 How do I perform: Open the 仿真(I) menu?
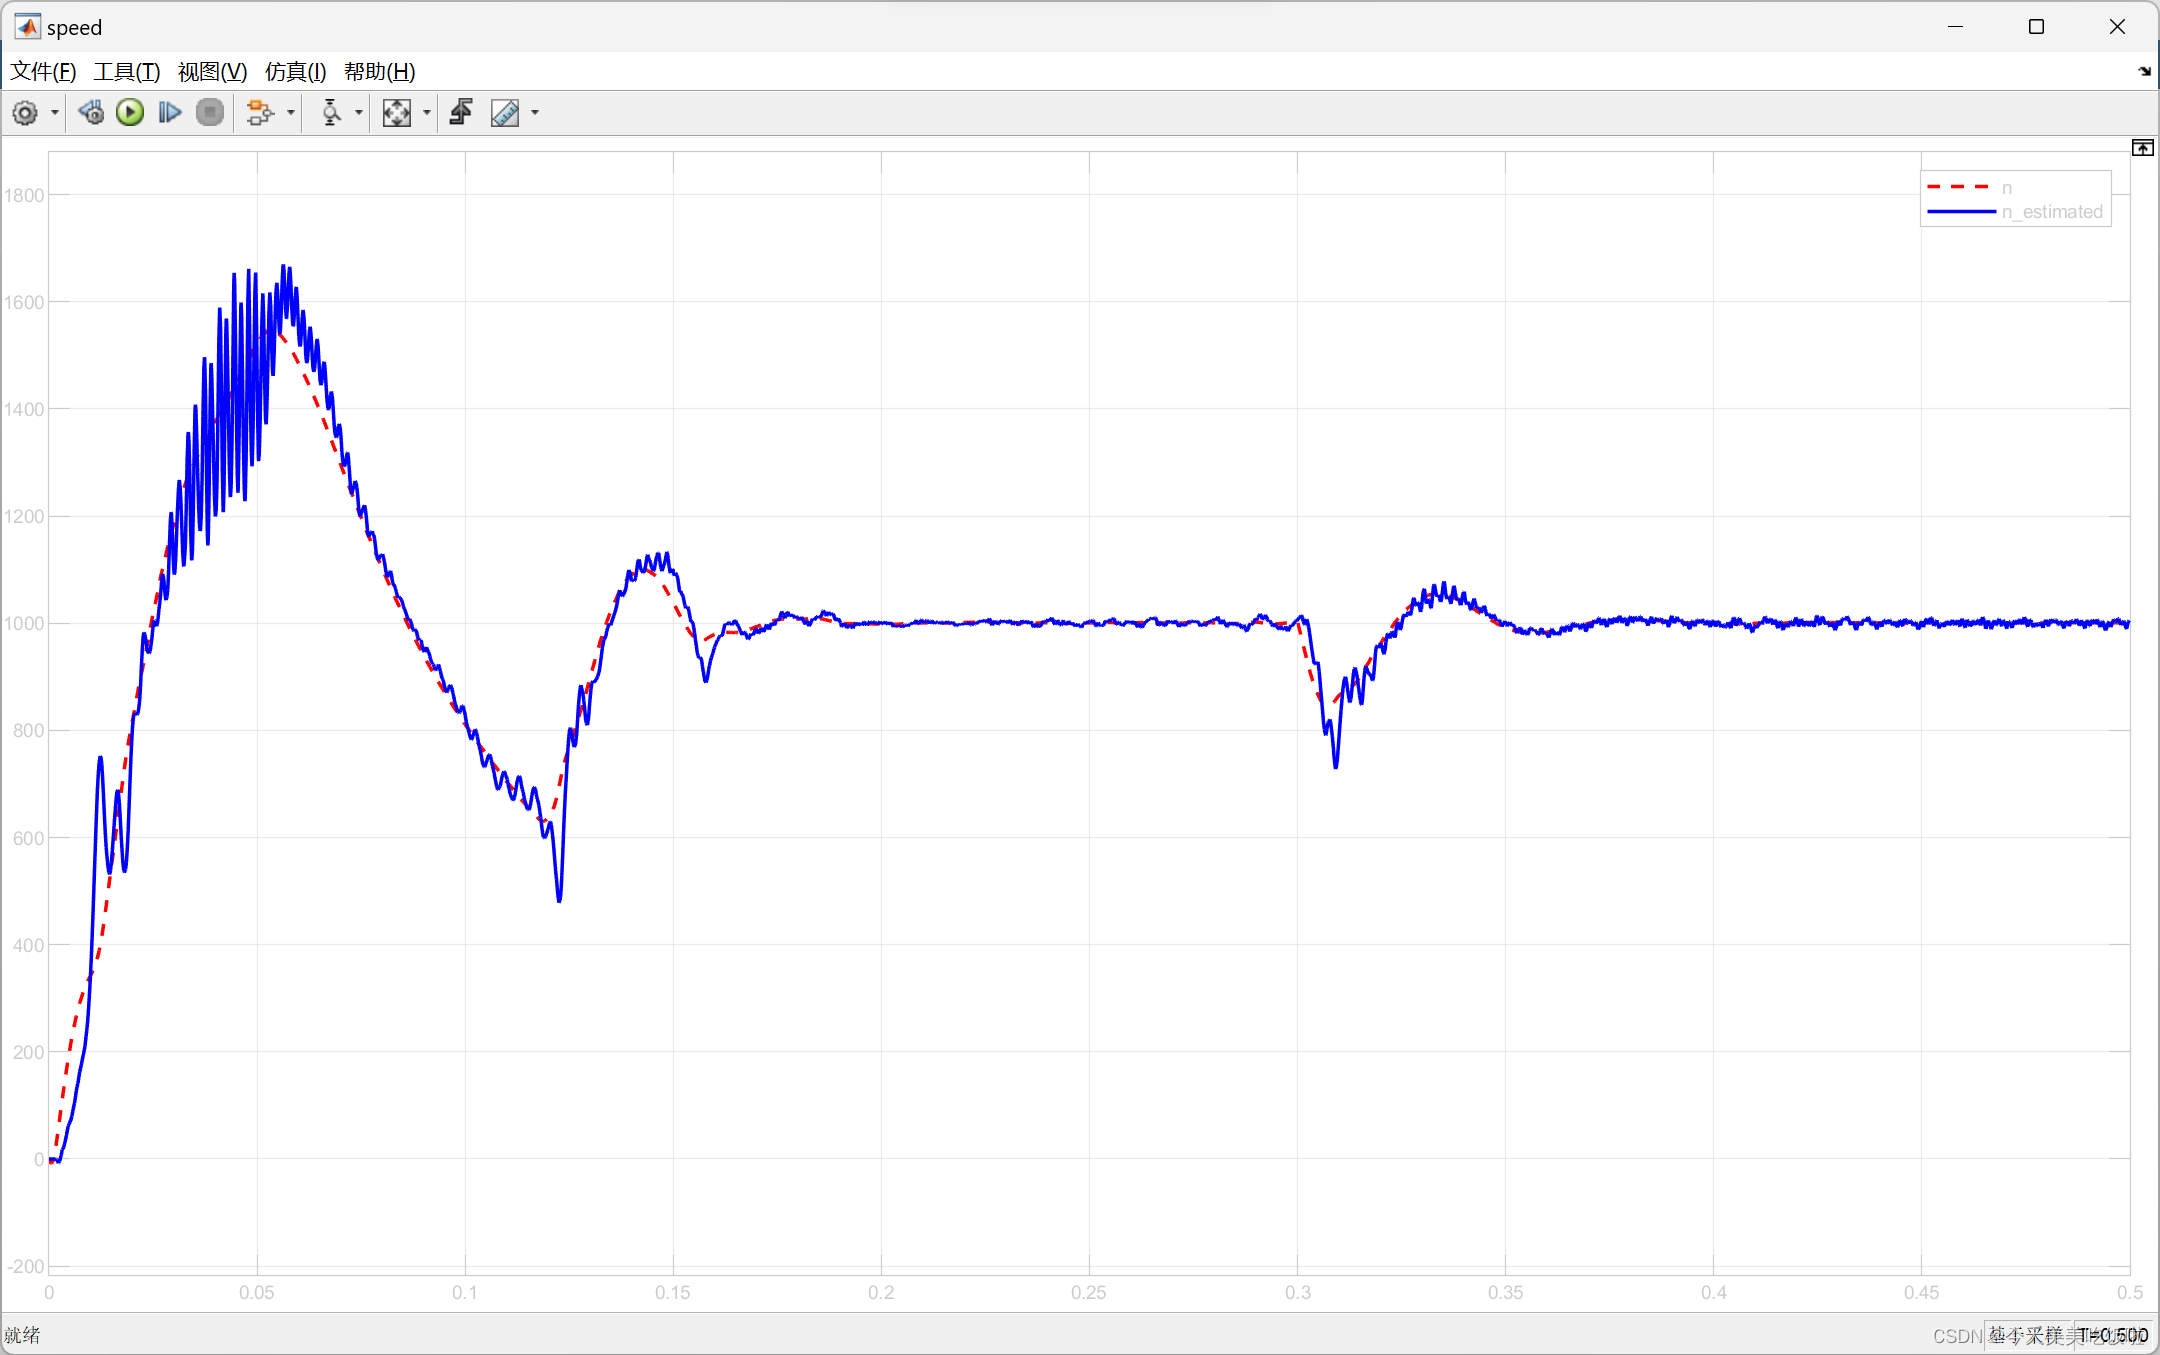click(295, 72)
